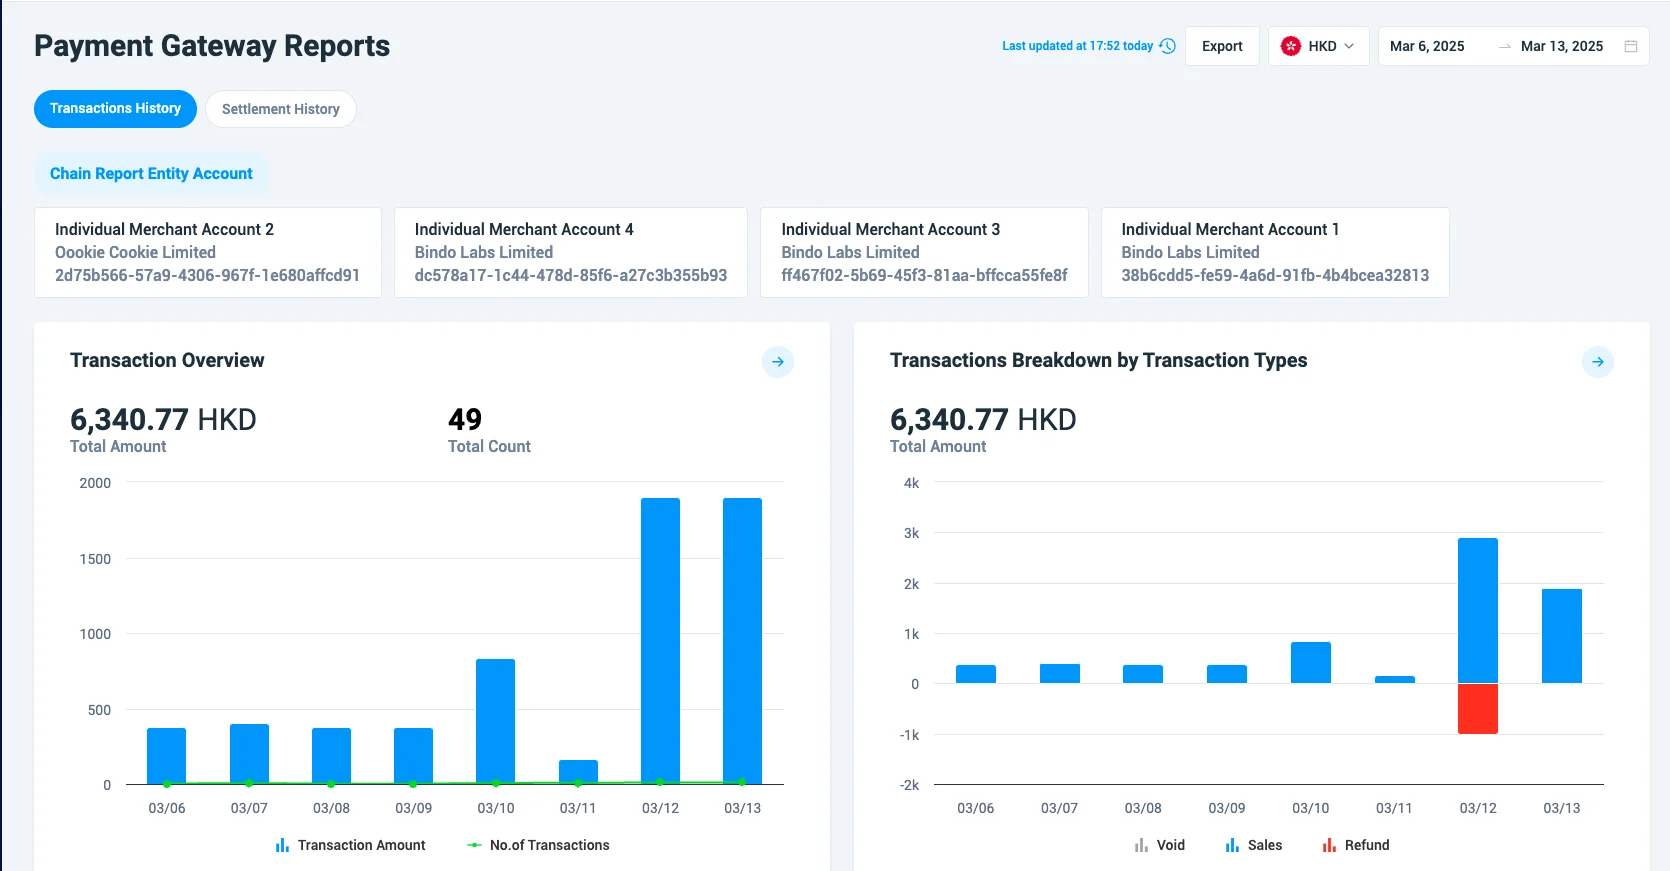Click the refresh history clock icon
This screenshot has width=1670, height=871.
(1167, 46)
